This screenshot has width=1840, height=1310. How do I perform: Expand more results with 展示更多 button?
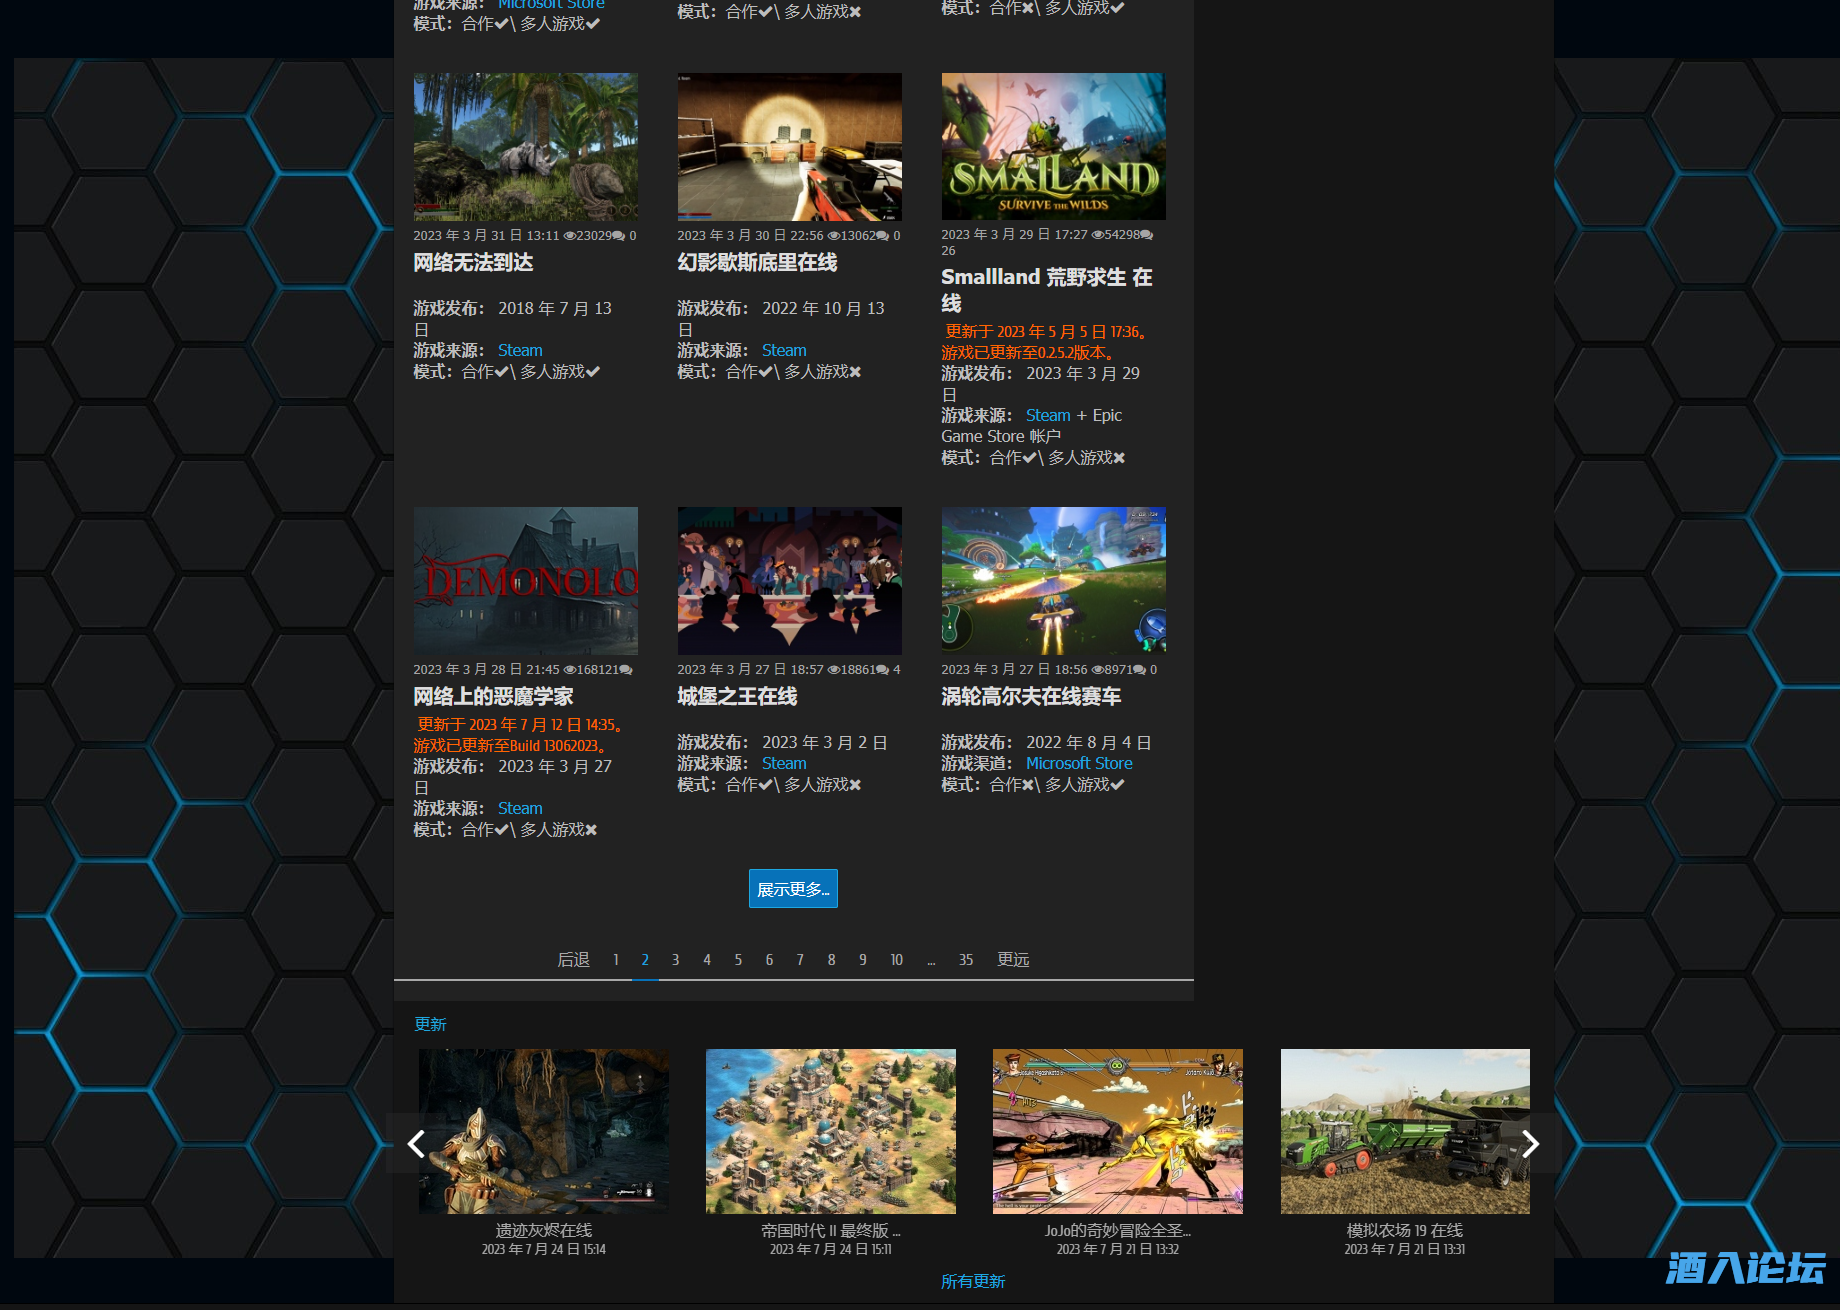coord(793,888)
